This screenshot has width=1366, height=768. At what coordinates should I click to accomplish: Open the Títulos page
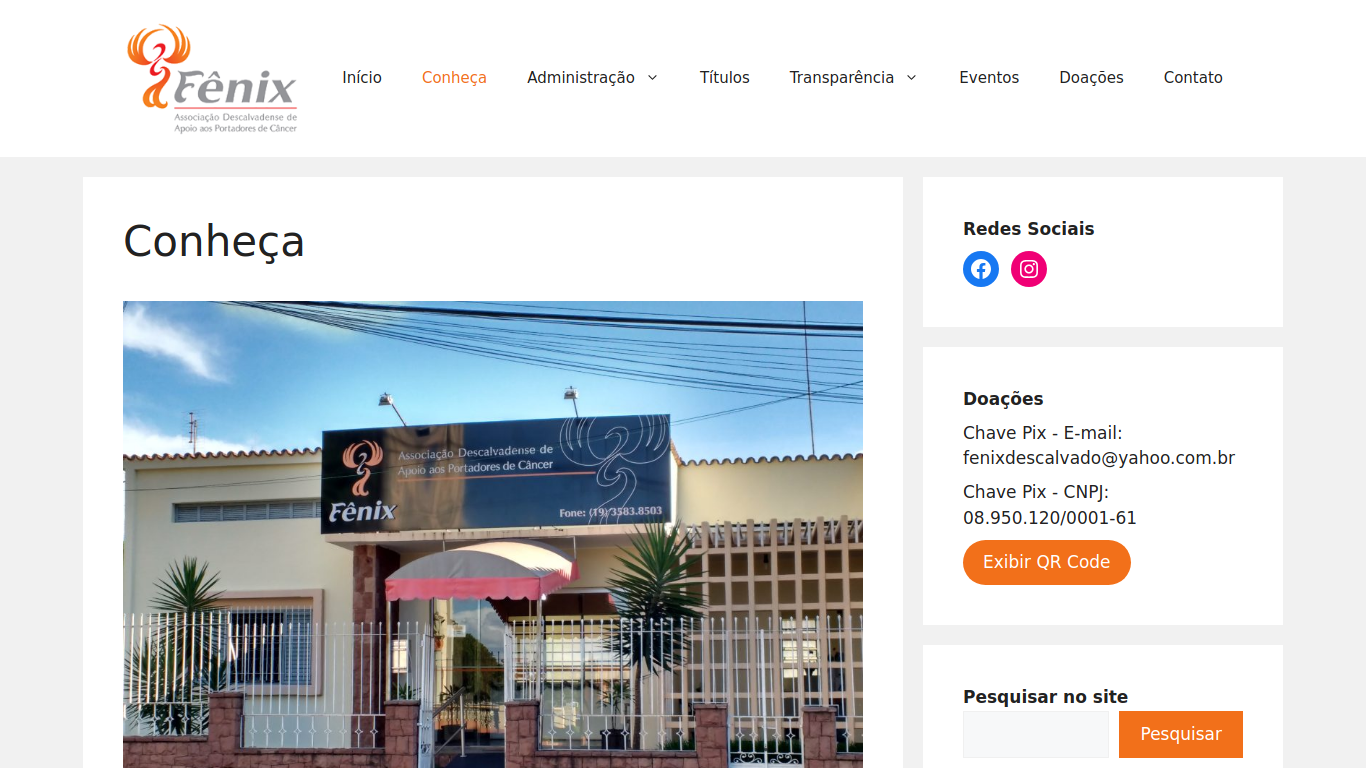point(725,78)
